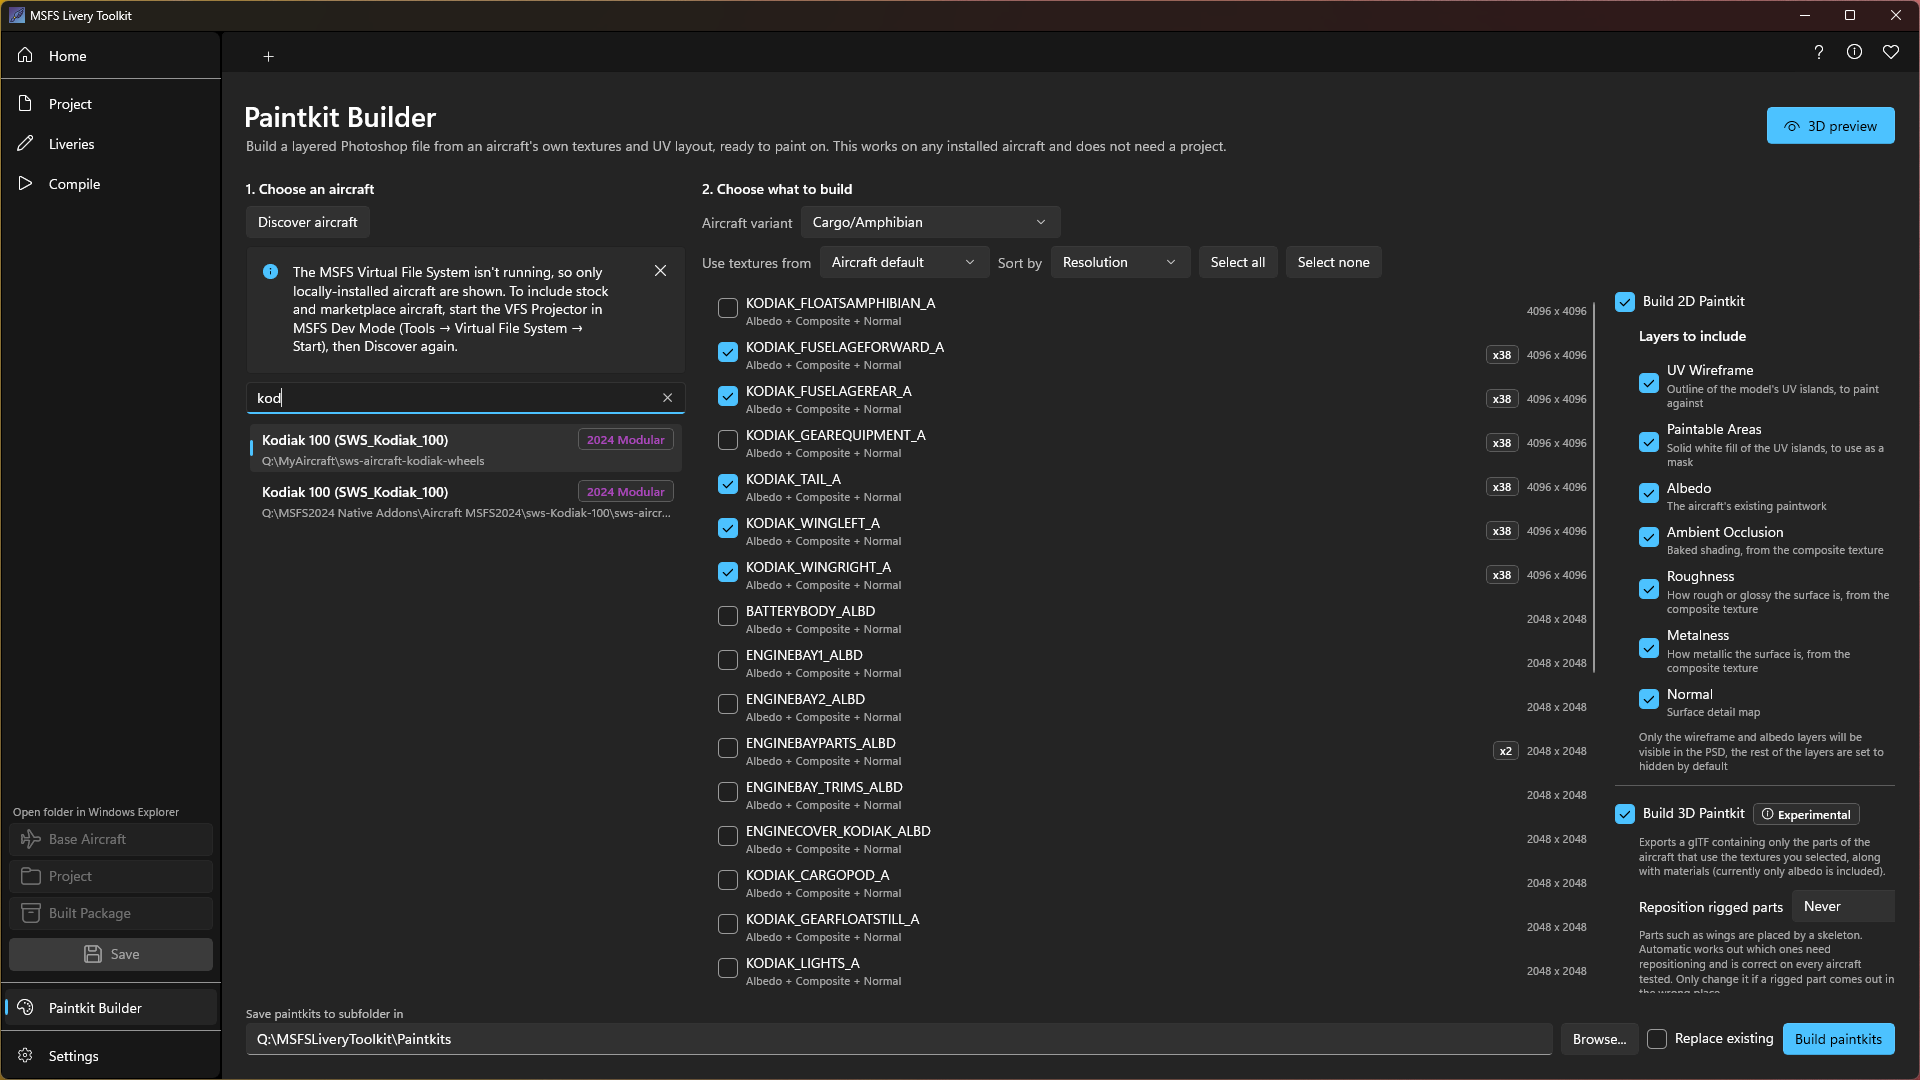
Task: Click Build paintkits button
Action: point(1838,1039)
